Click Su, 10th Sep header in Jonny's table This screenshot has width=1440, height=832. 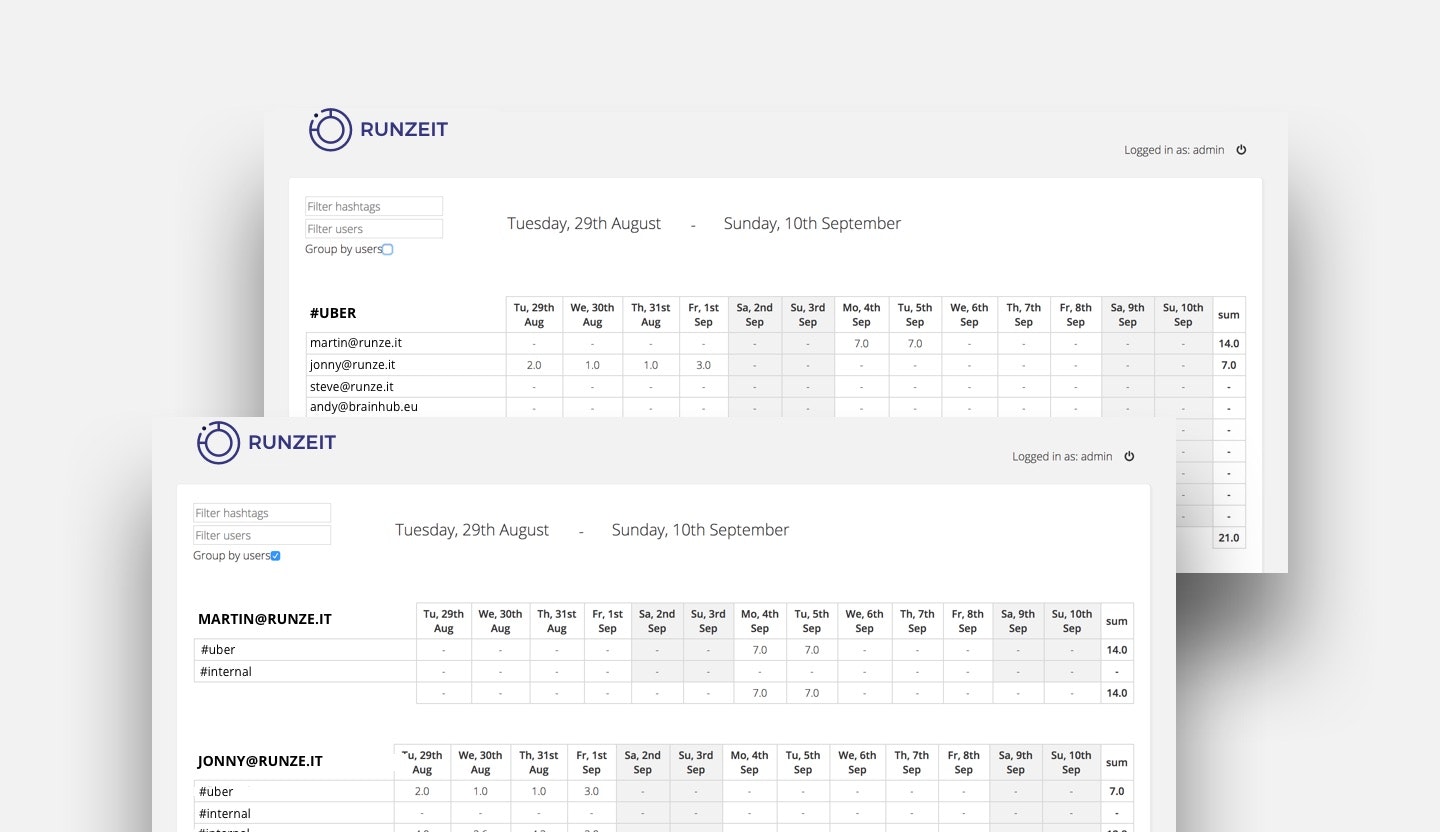pos(1071,763)
